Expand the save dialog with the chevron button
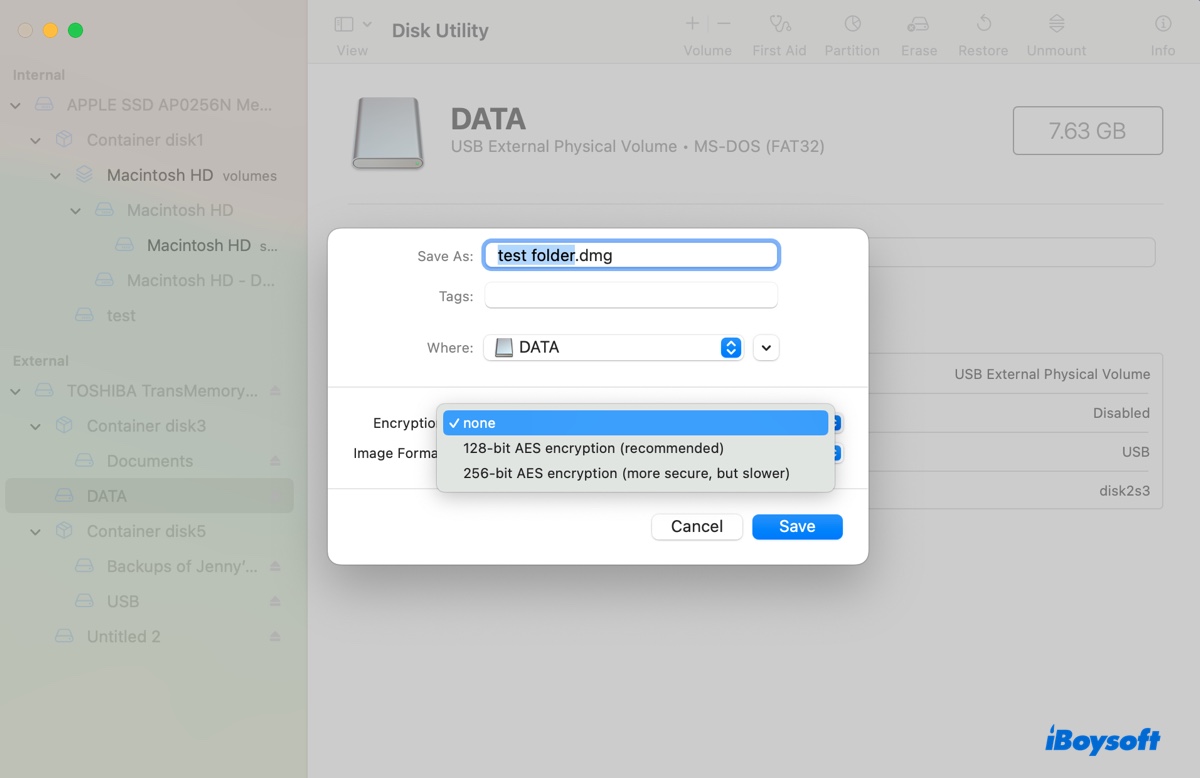 (766, 347)
